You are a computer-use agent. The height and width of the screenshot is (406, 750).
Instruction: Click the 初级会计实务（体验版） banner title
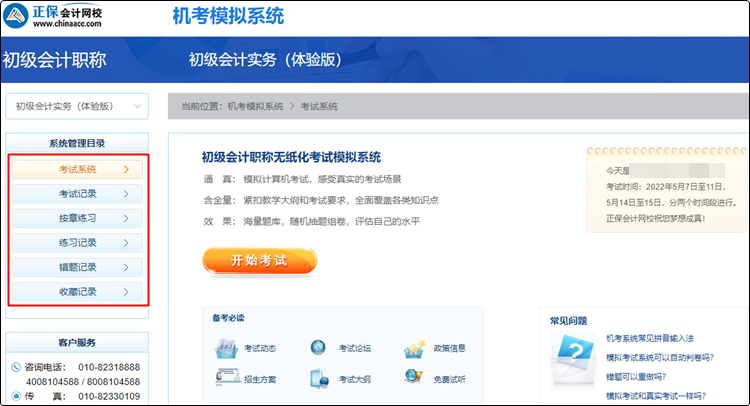point(266,60)
